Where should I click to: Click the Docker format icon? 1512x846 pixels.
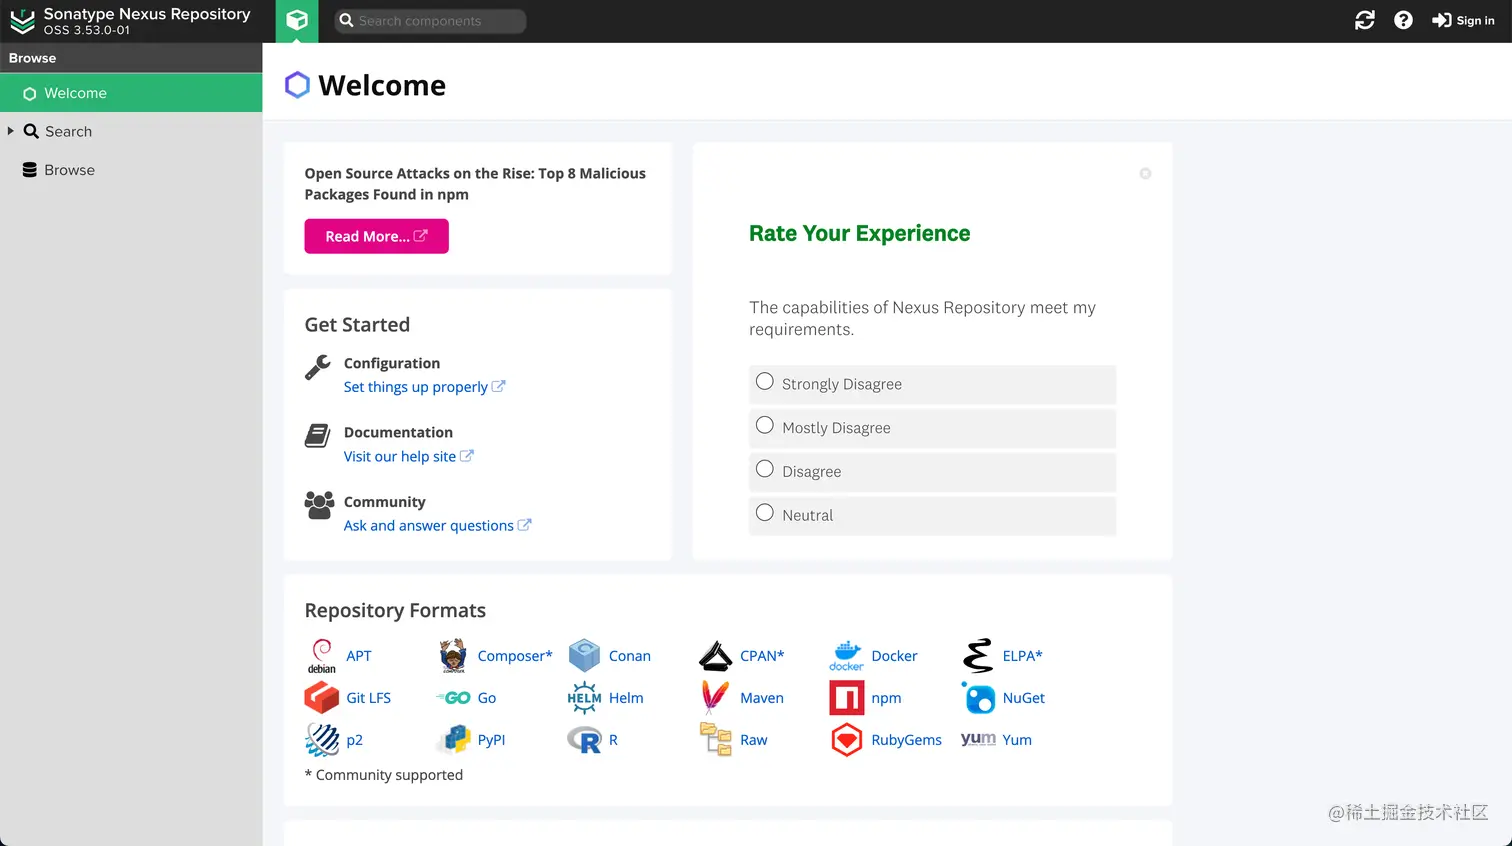(x=846, y=656)
